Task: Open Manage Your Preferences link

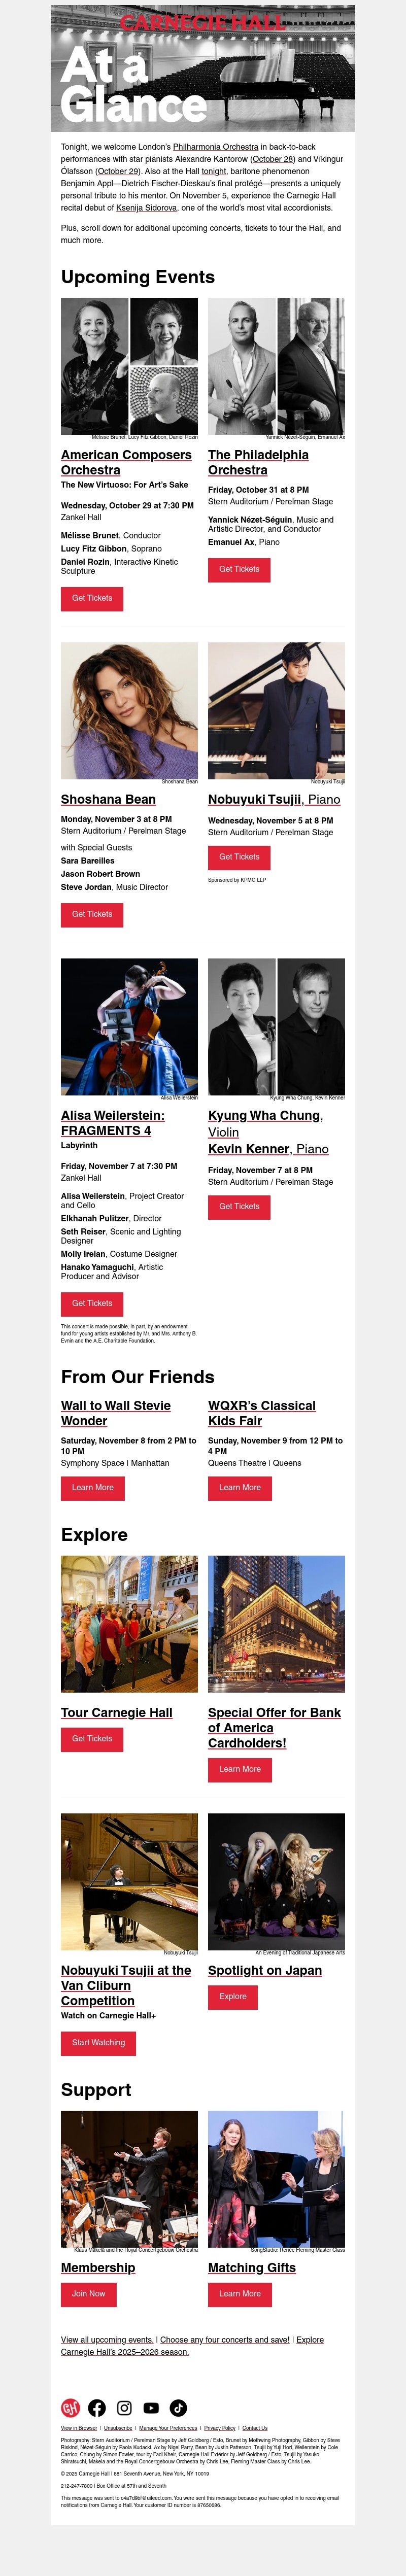Action: [x=168, y=2428]
